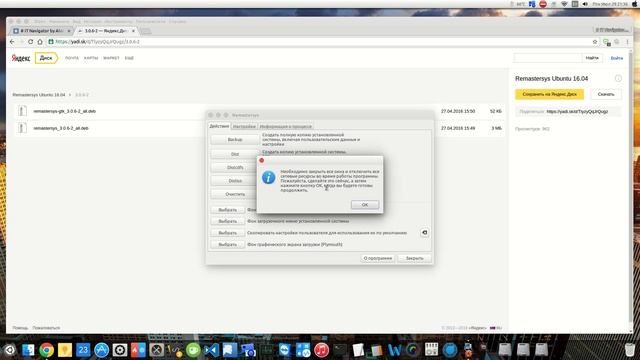The image size is (640, 360).
Task: Confirm the info dialog with OK
Action: click(364, 204)
